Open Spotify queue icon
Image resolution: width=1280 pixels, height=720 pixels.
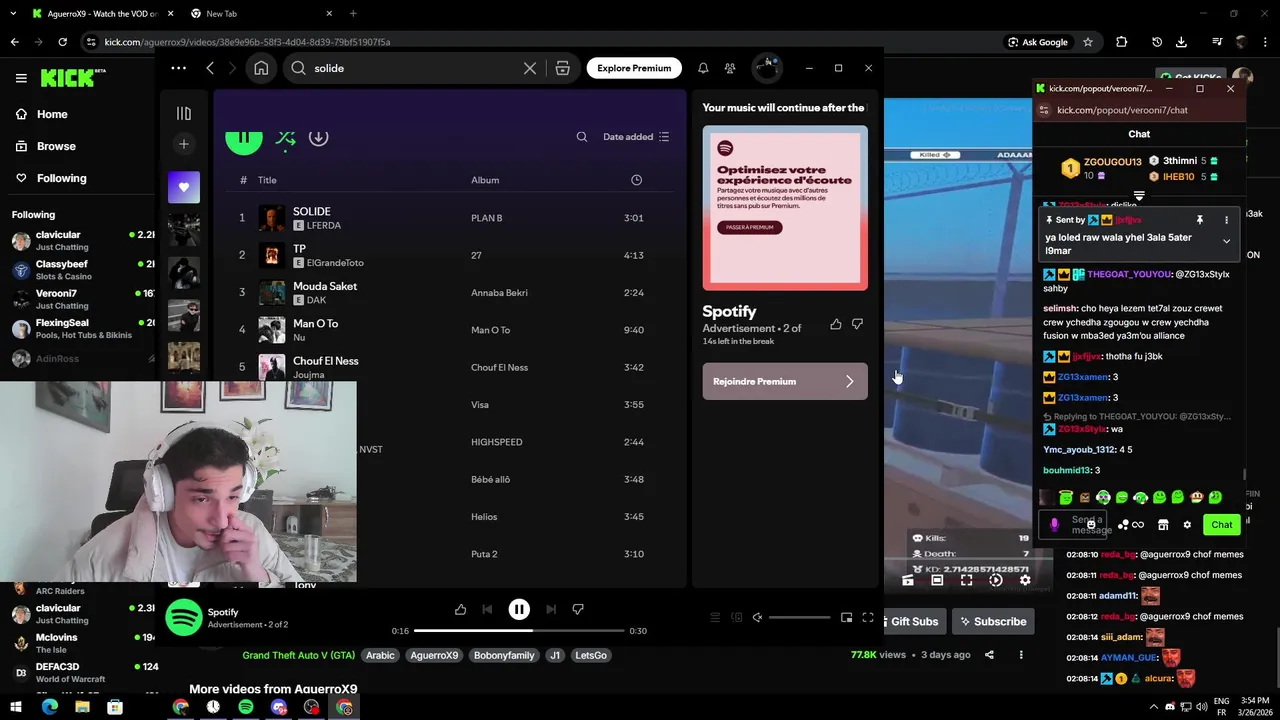coord(714,617)
